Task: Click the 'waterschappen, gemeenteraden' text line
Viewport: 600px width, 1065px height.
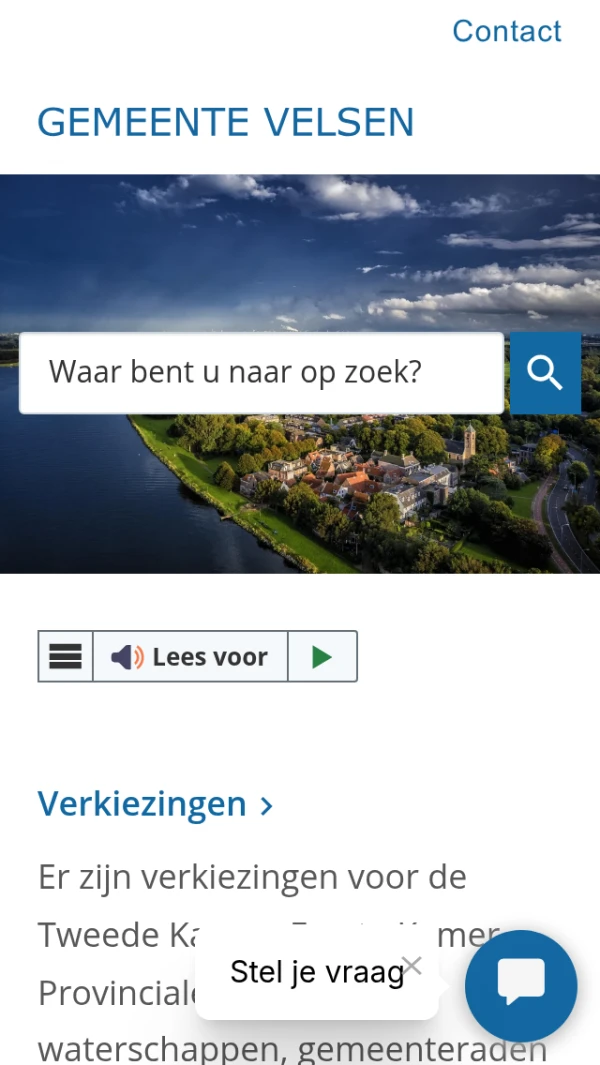Action: pyautogui.click(x=293, y=1049)
